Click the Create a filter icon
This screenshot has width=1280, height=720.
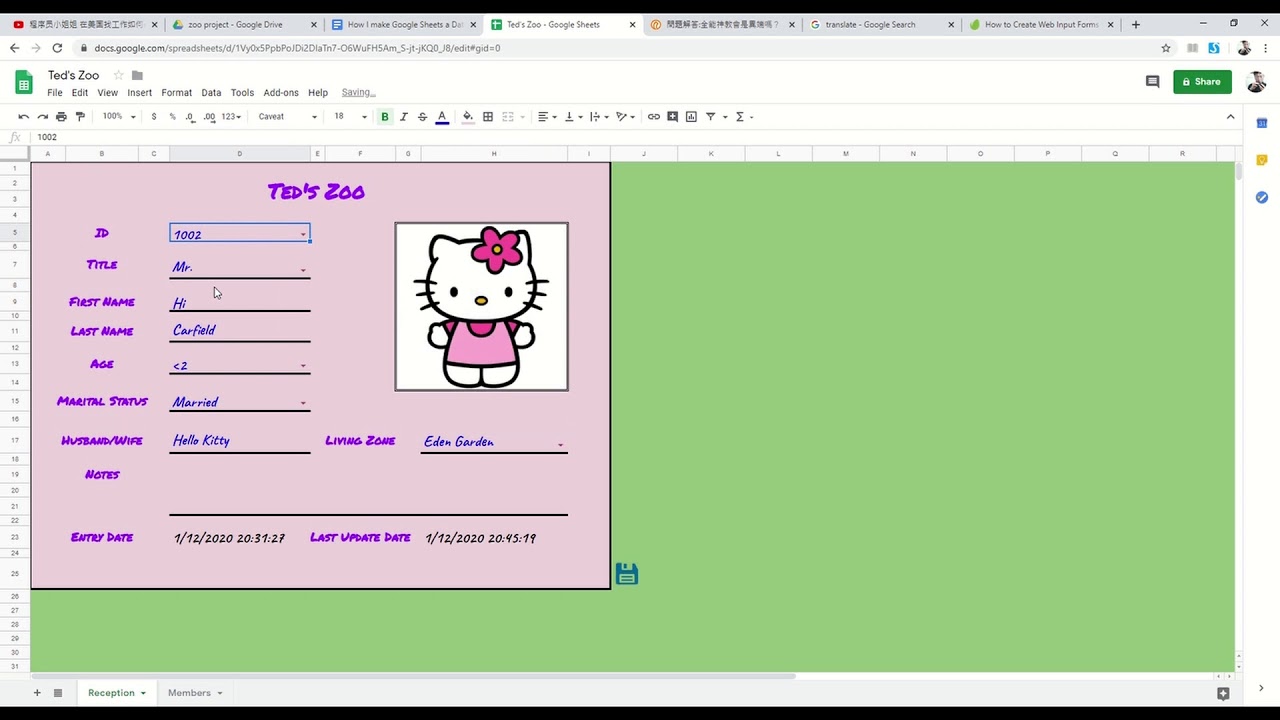pos(711,117)
